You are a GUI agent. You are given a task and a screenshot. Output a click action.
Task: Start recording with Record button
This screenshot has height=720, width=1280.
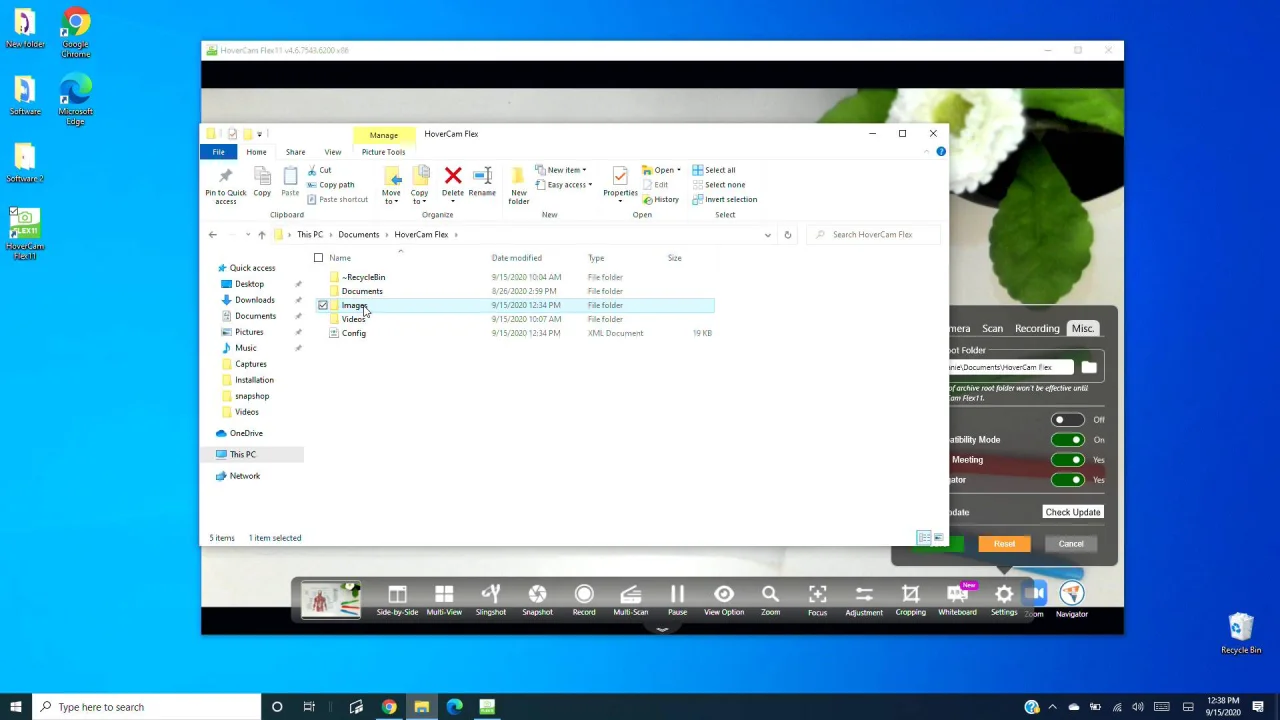(x=584, y=600)
